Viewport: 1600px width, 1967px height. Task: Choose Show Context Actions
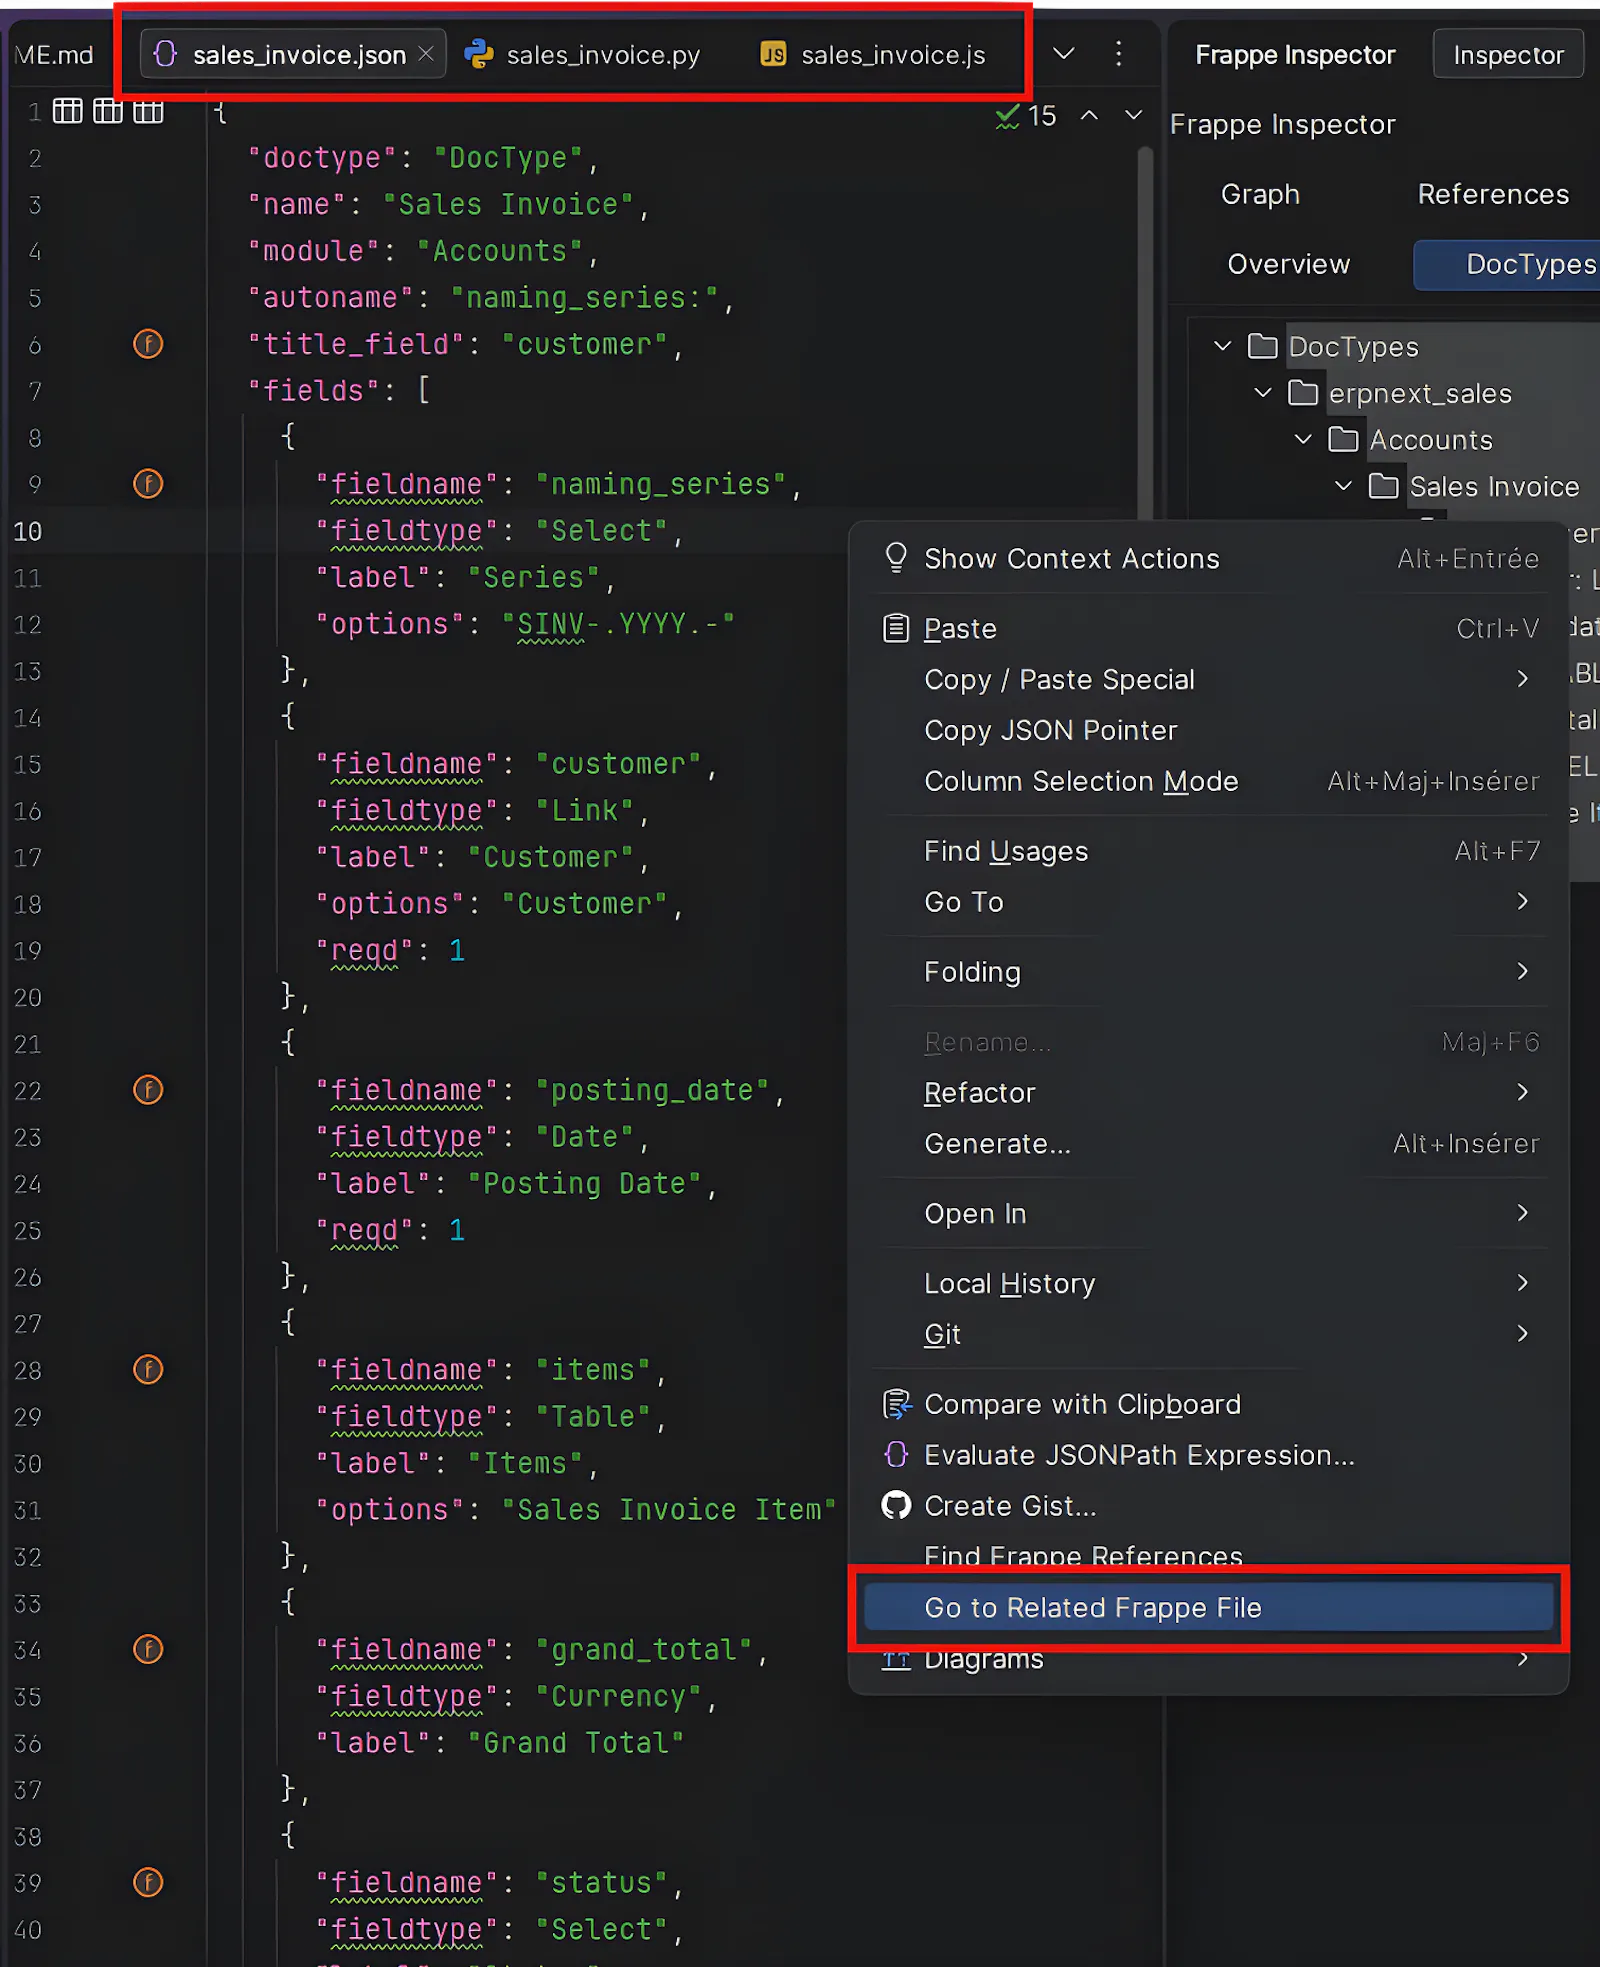pos(1208,558)
